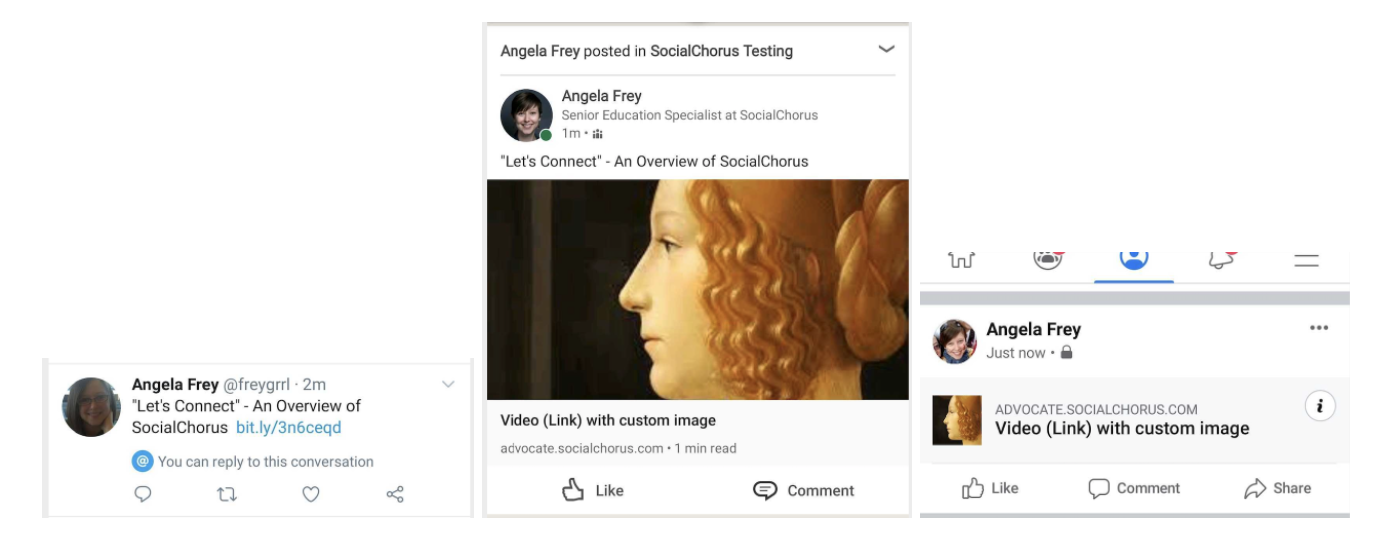Open the LinkedIn portrait painting preview image

tap(698, 290)
